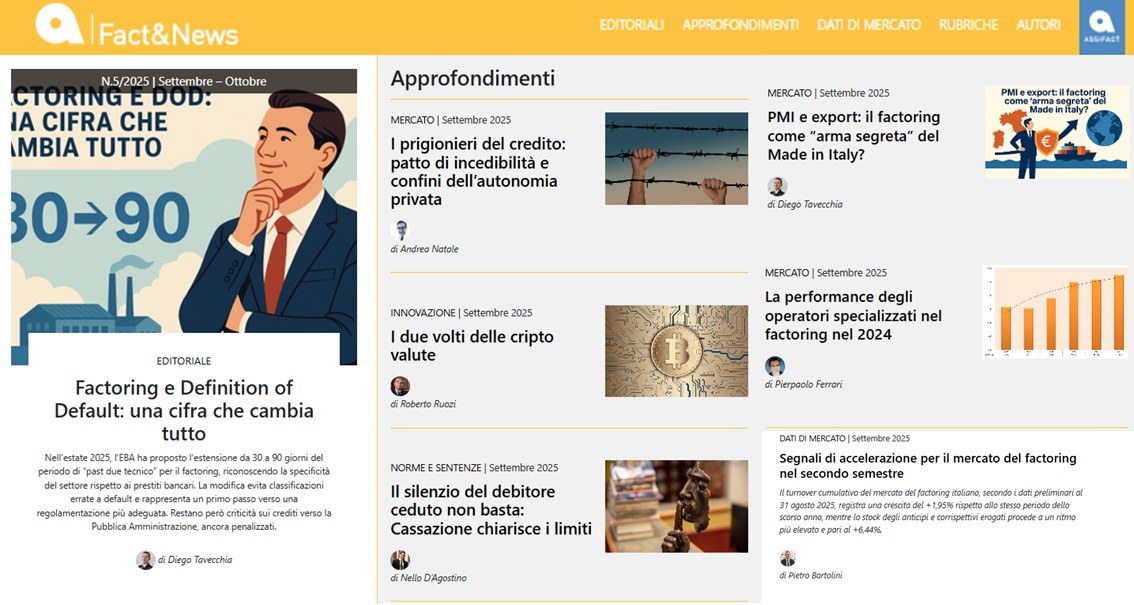Click Pierpaolo Ferrari's author avatar
Screen dimensions: 1134x605
click(x=775, y=366)
